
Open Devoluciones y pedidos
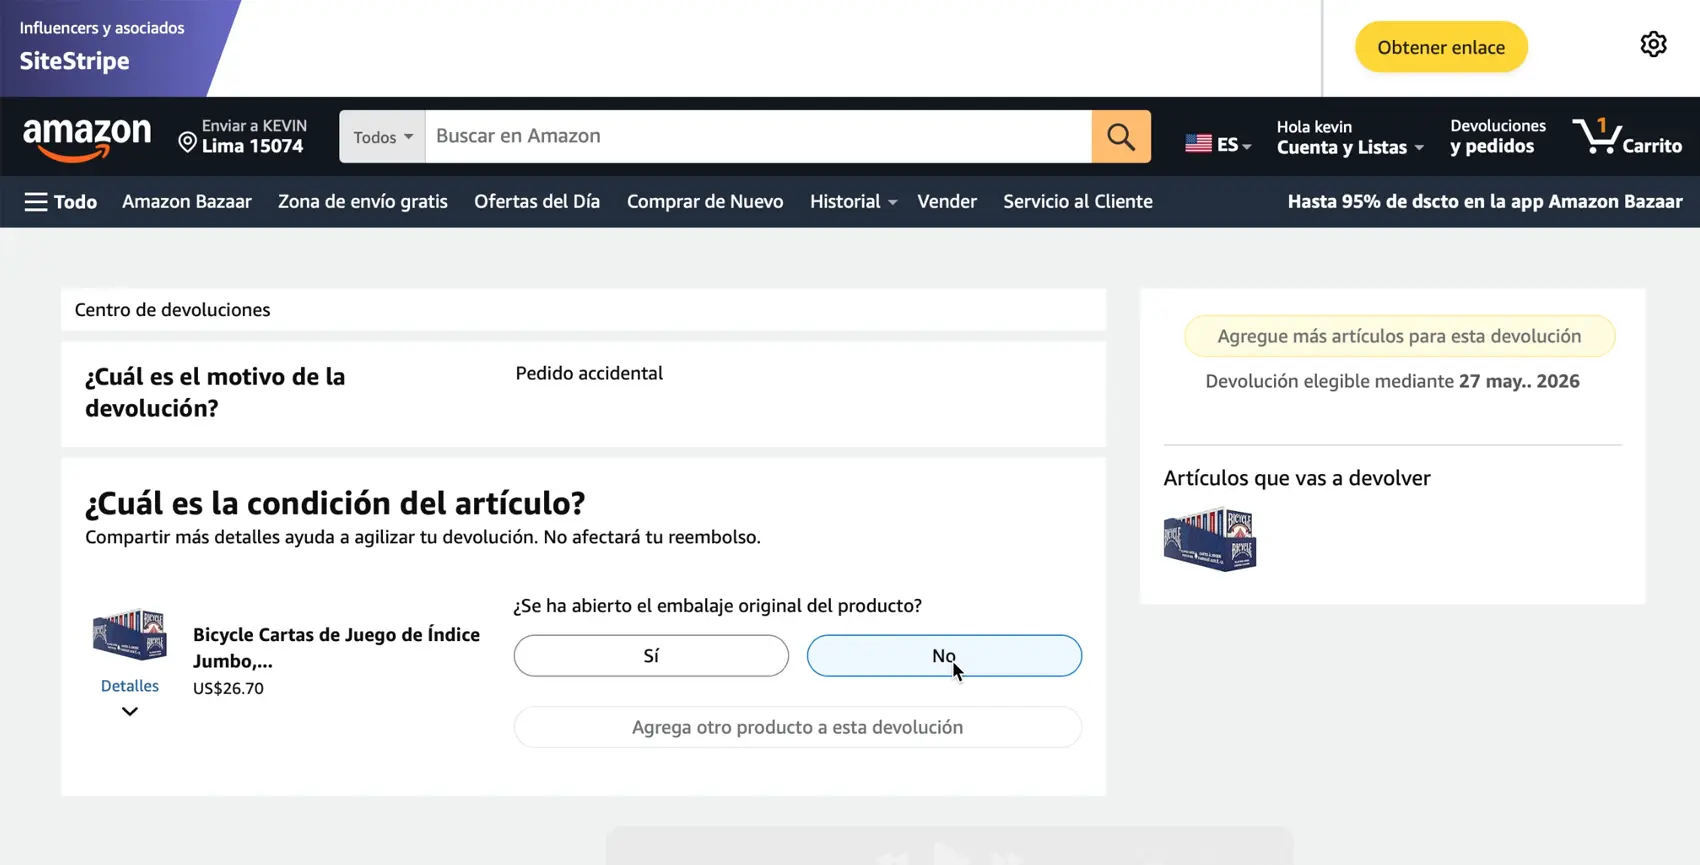click(1497, 136)
